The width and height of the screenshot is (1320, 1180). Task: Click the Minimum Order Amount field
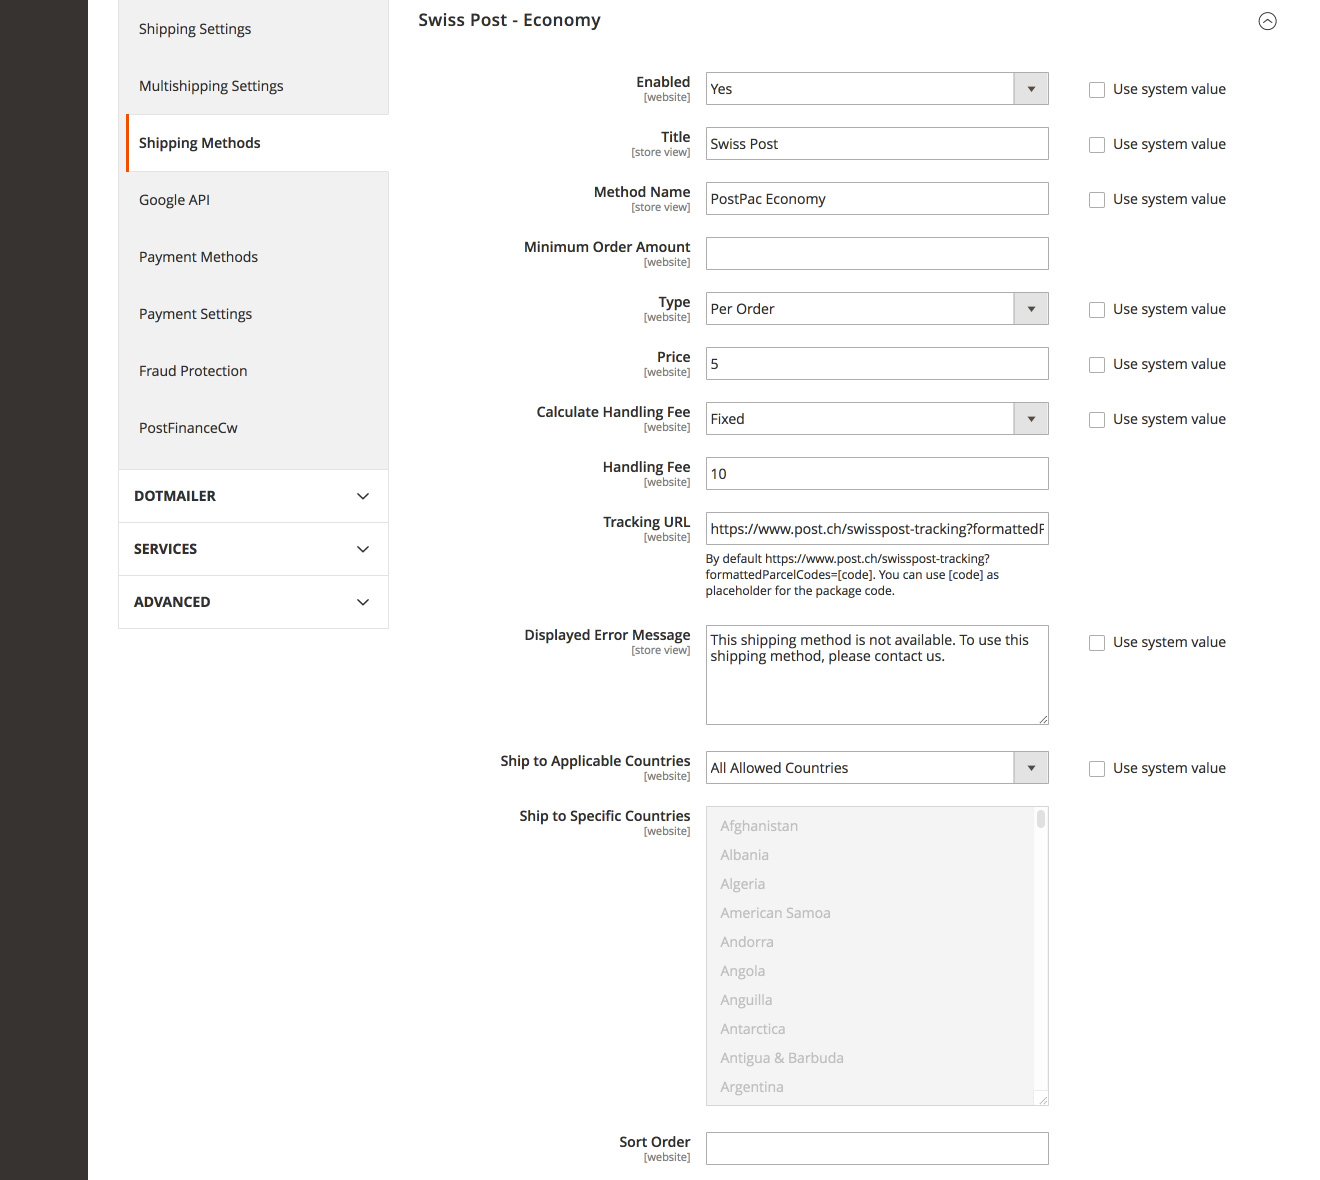click(x=877, y=254)
